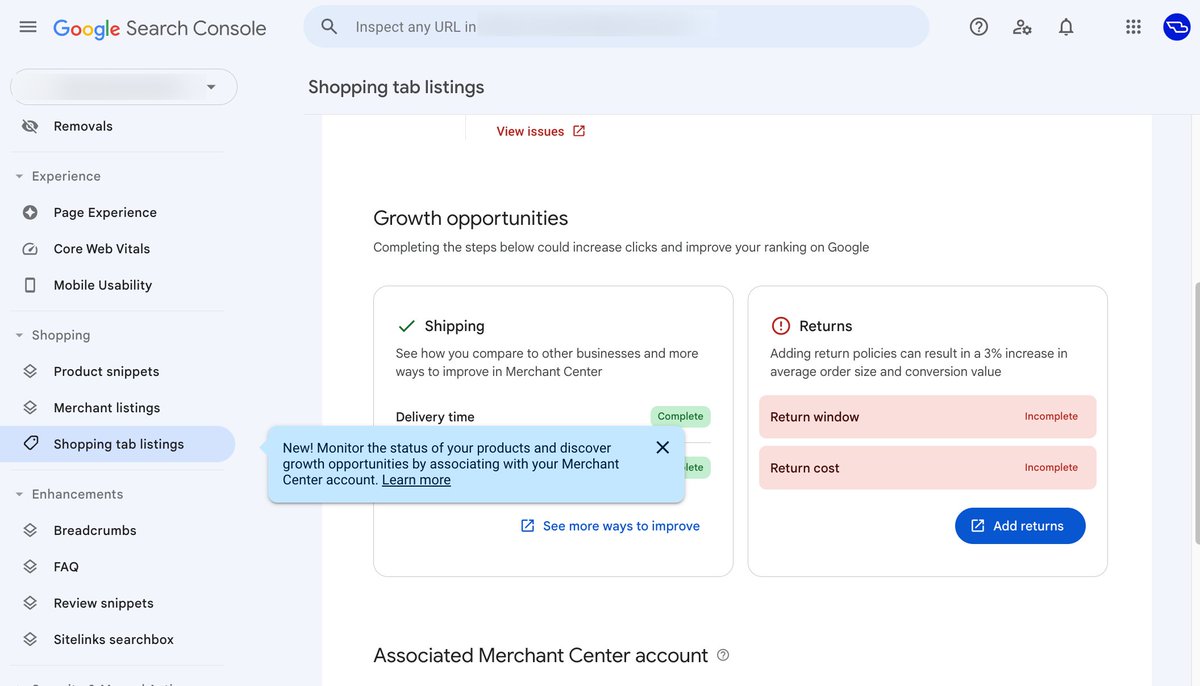The image size is (1200, 686).
Task: Select Shopping tab listings menu item
Action: [x=117, y=444]
